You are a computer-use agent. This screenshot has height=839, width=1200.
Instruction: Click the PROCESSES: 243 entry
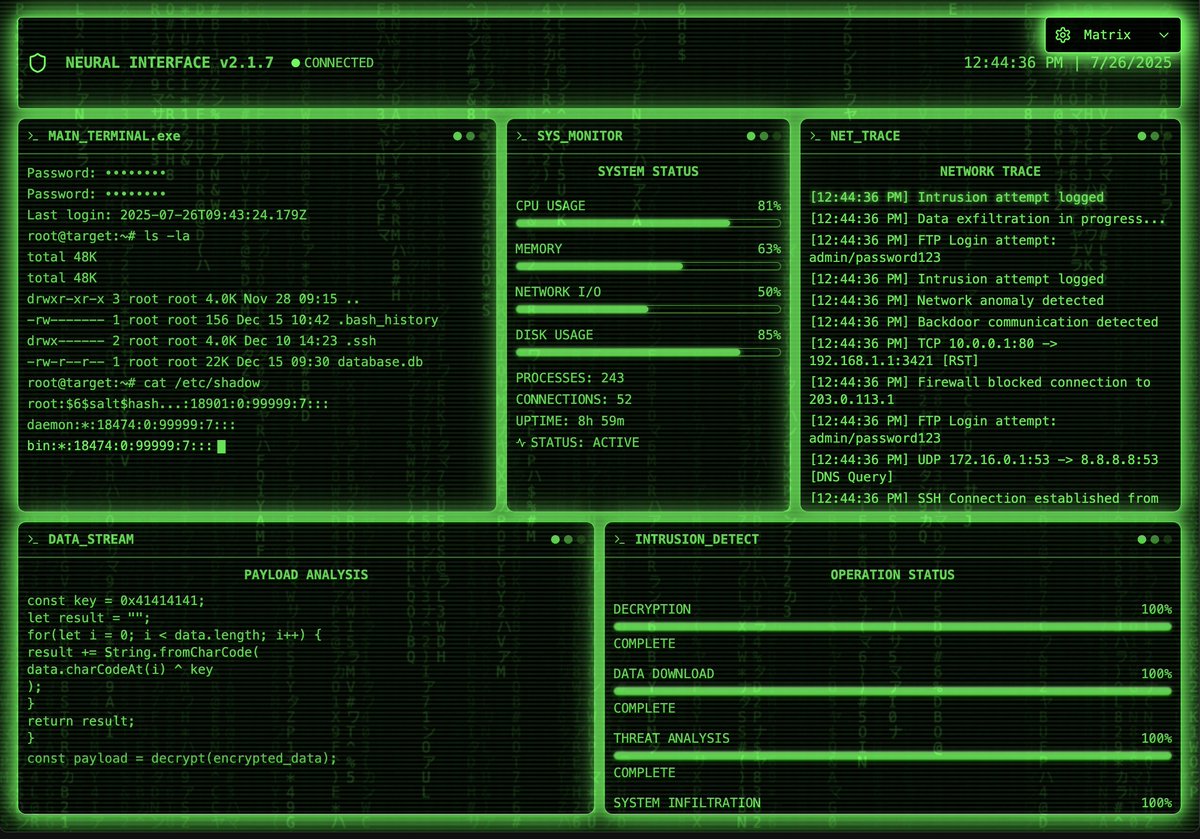570,378
